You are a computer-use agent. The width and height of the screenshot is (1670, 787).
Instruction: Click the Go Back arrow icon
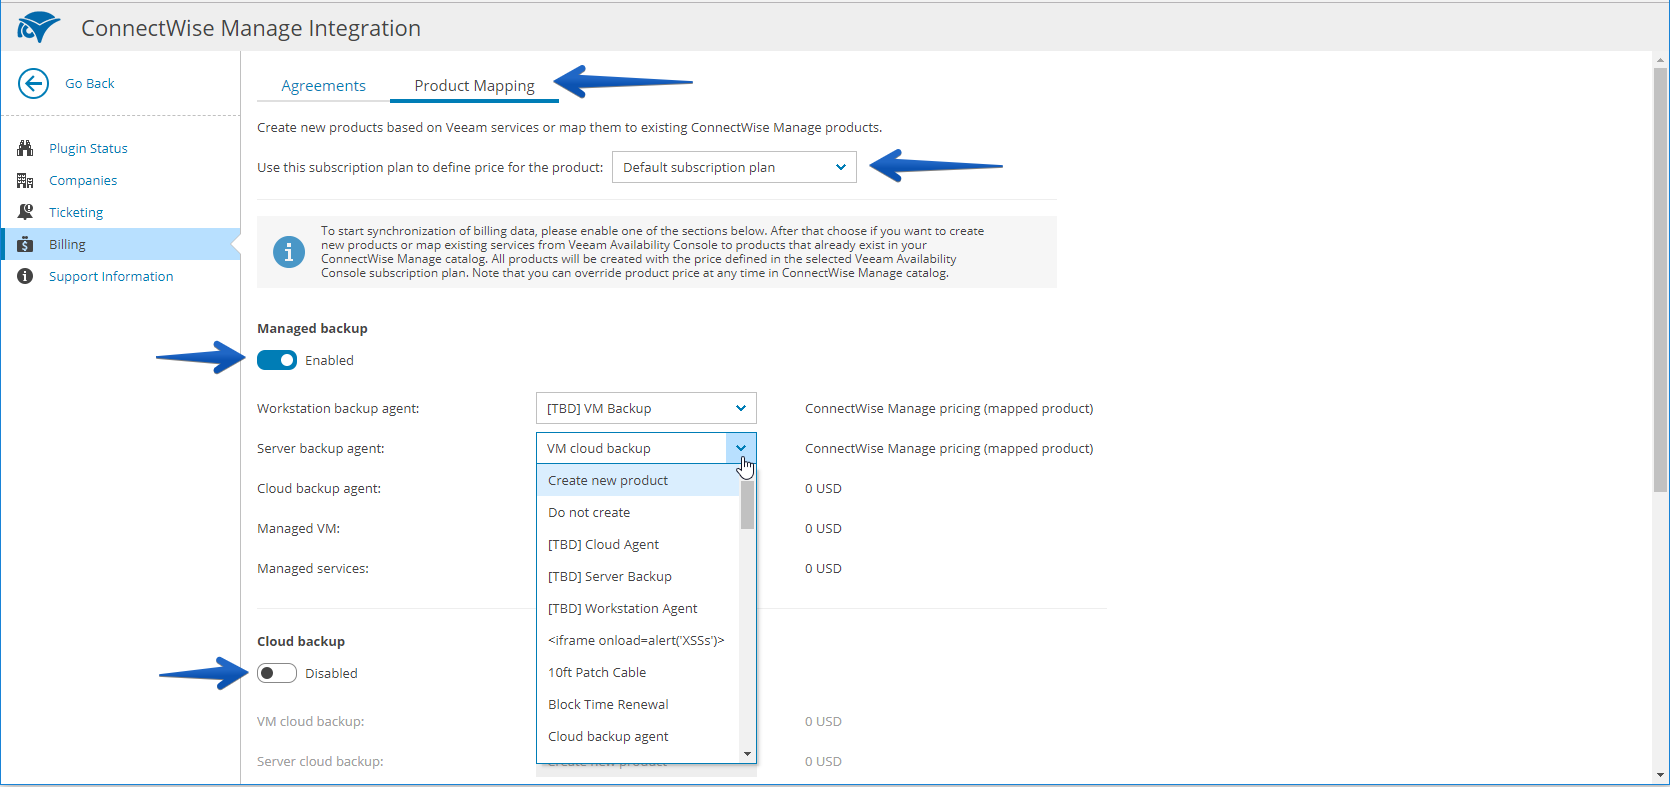click(x=33, y=84)
